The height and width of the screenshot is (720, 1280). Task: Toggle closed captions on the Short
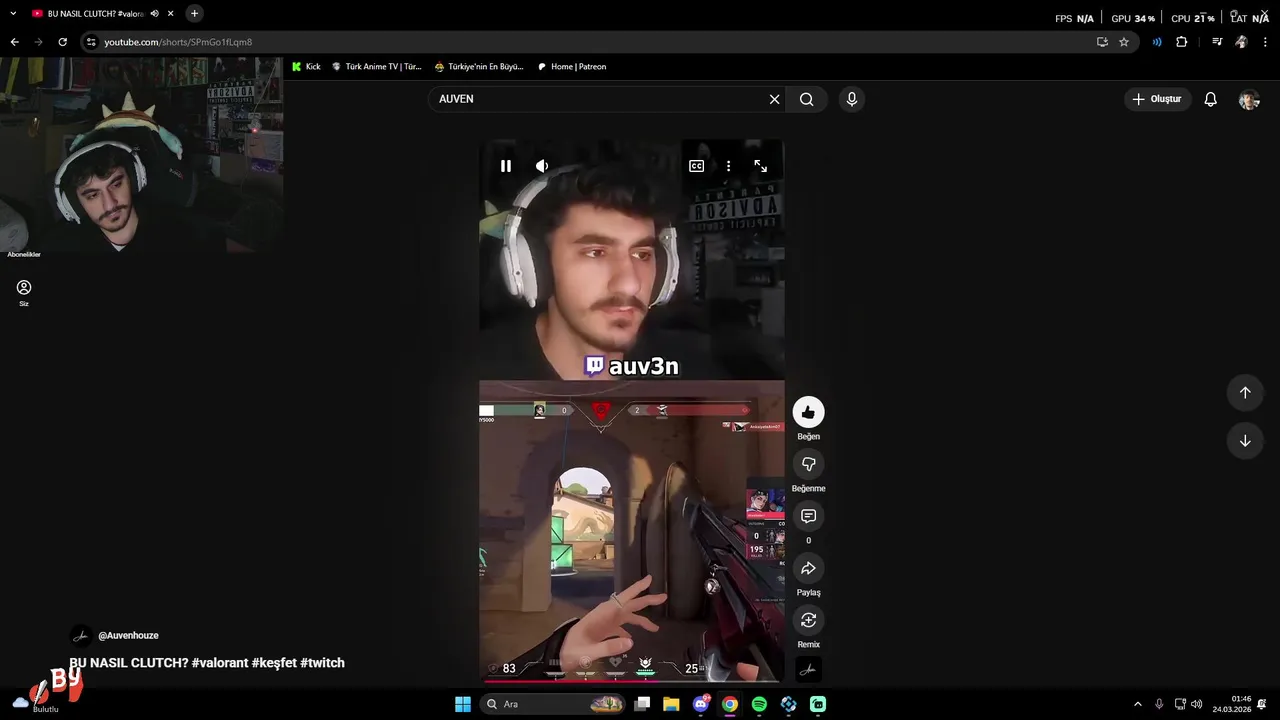coord(696,166)
